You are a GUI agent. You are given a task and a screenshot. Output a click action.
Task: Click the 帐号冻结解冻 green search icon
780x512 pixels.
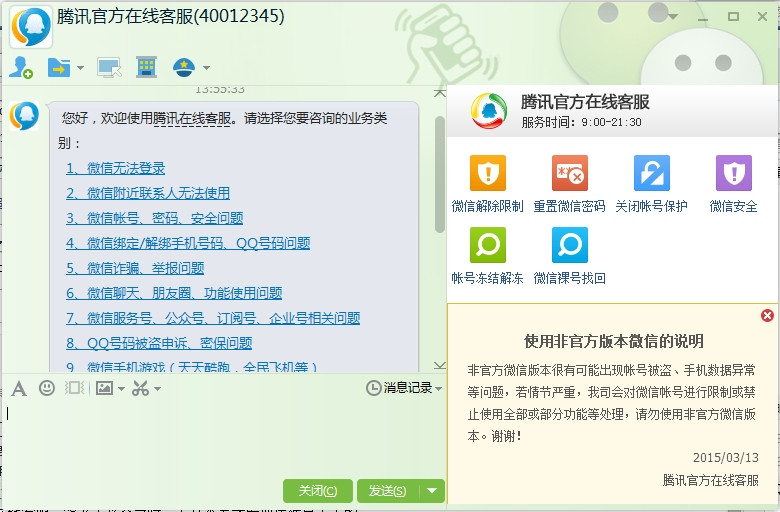(488, 245)
